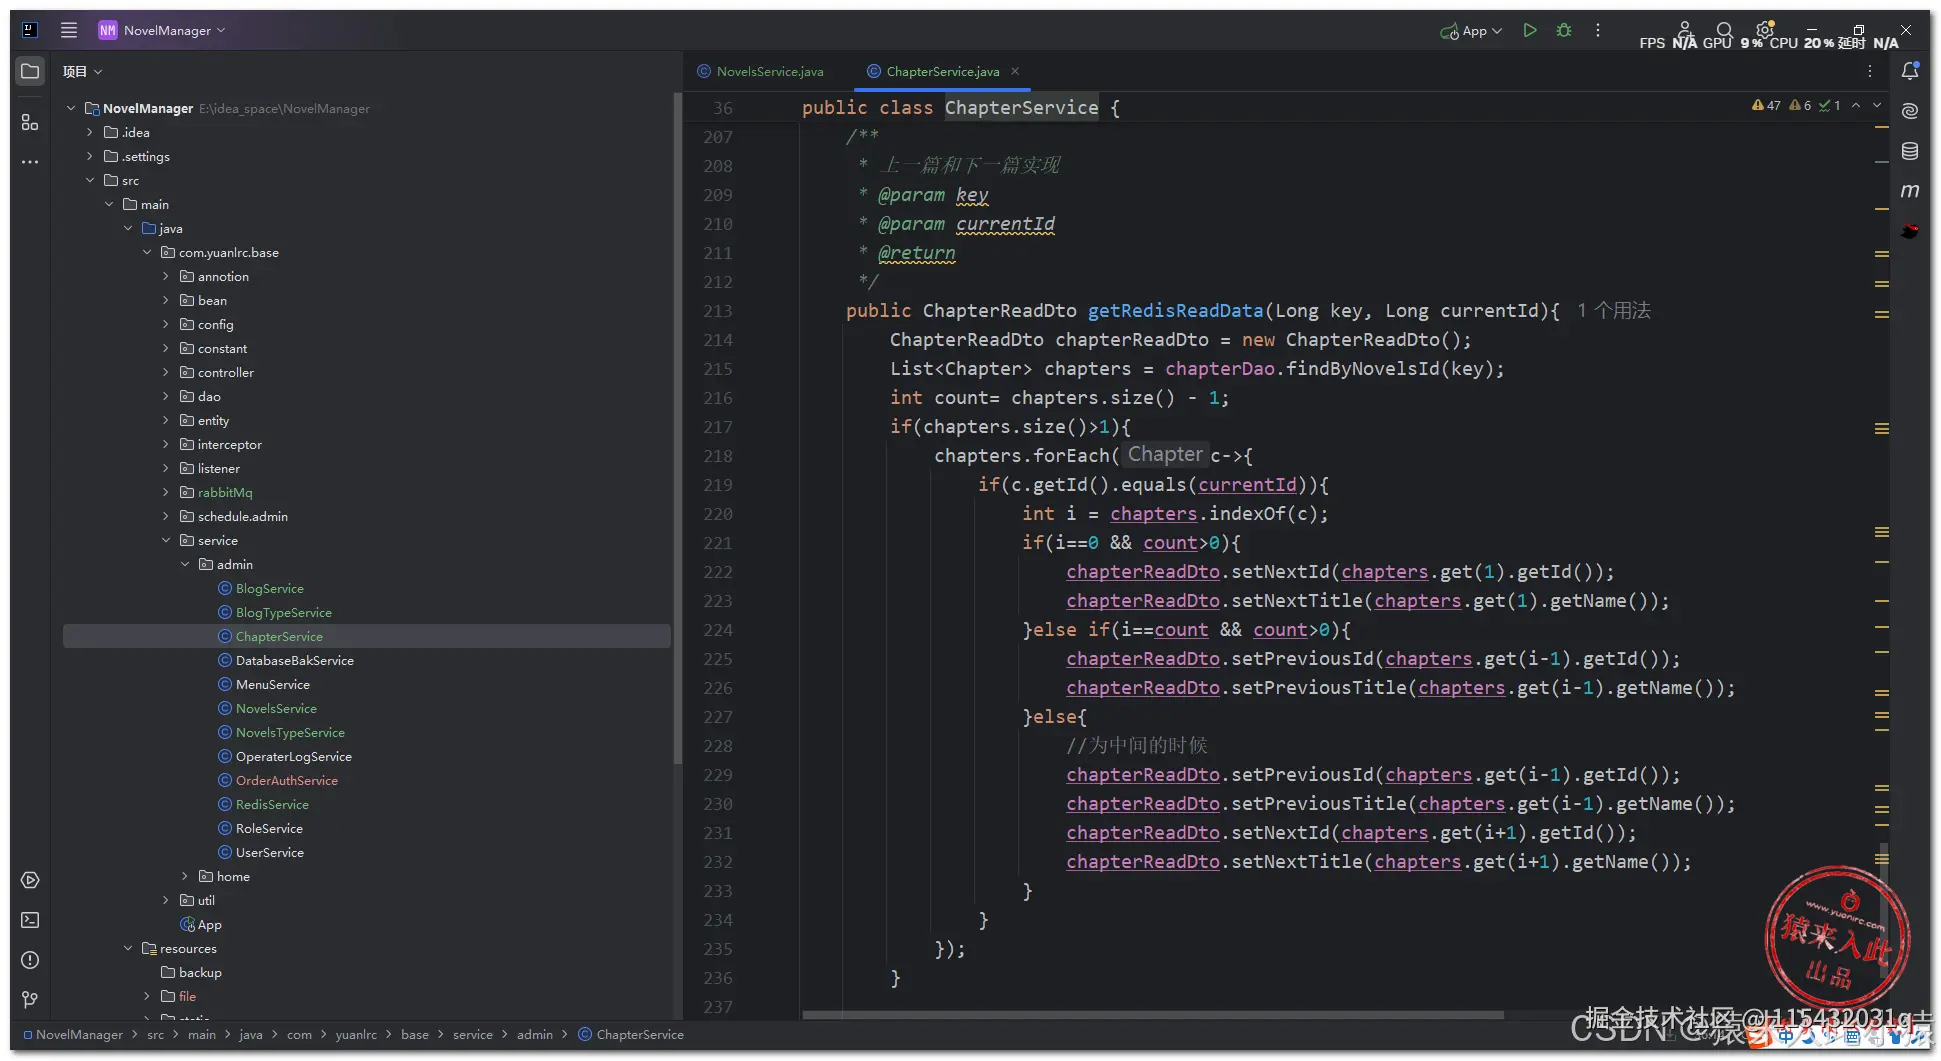
Task: Select RedisService in project tree
Action: [x=272, y=804]
